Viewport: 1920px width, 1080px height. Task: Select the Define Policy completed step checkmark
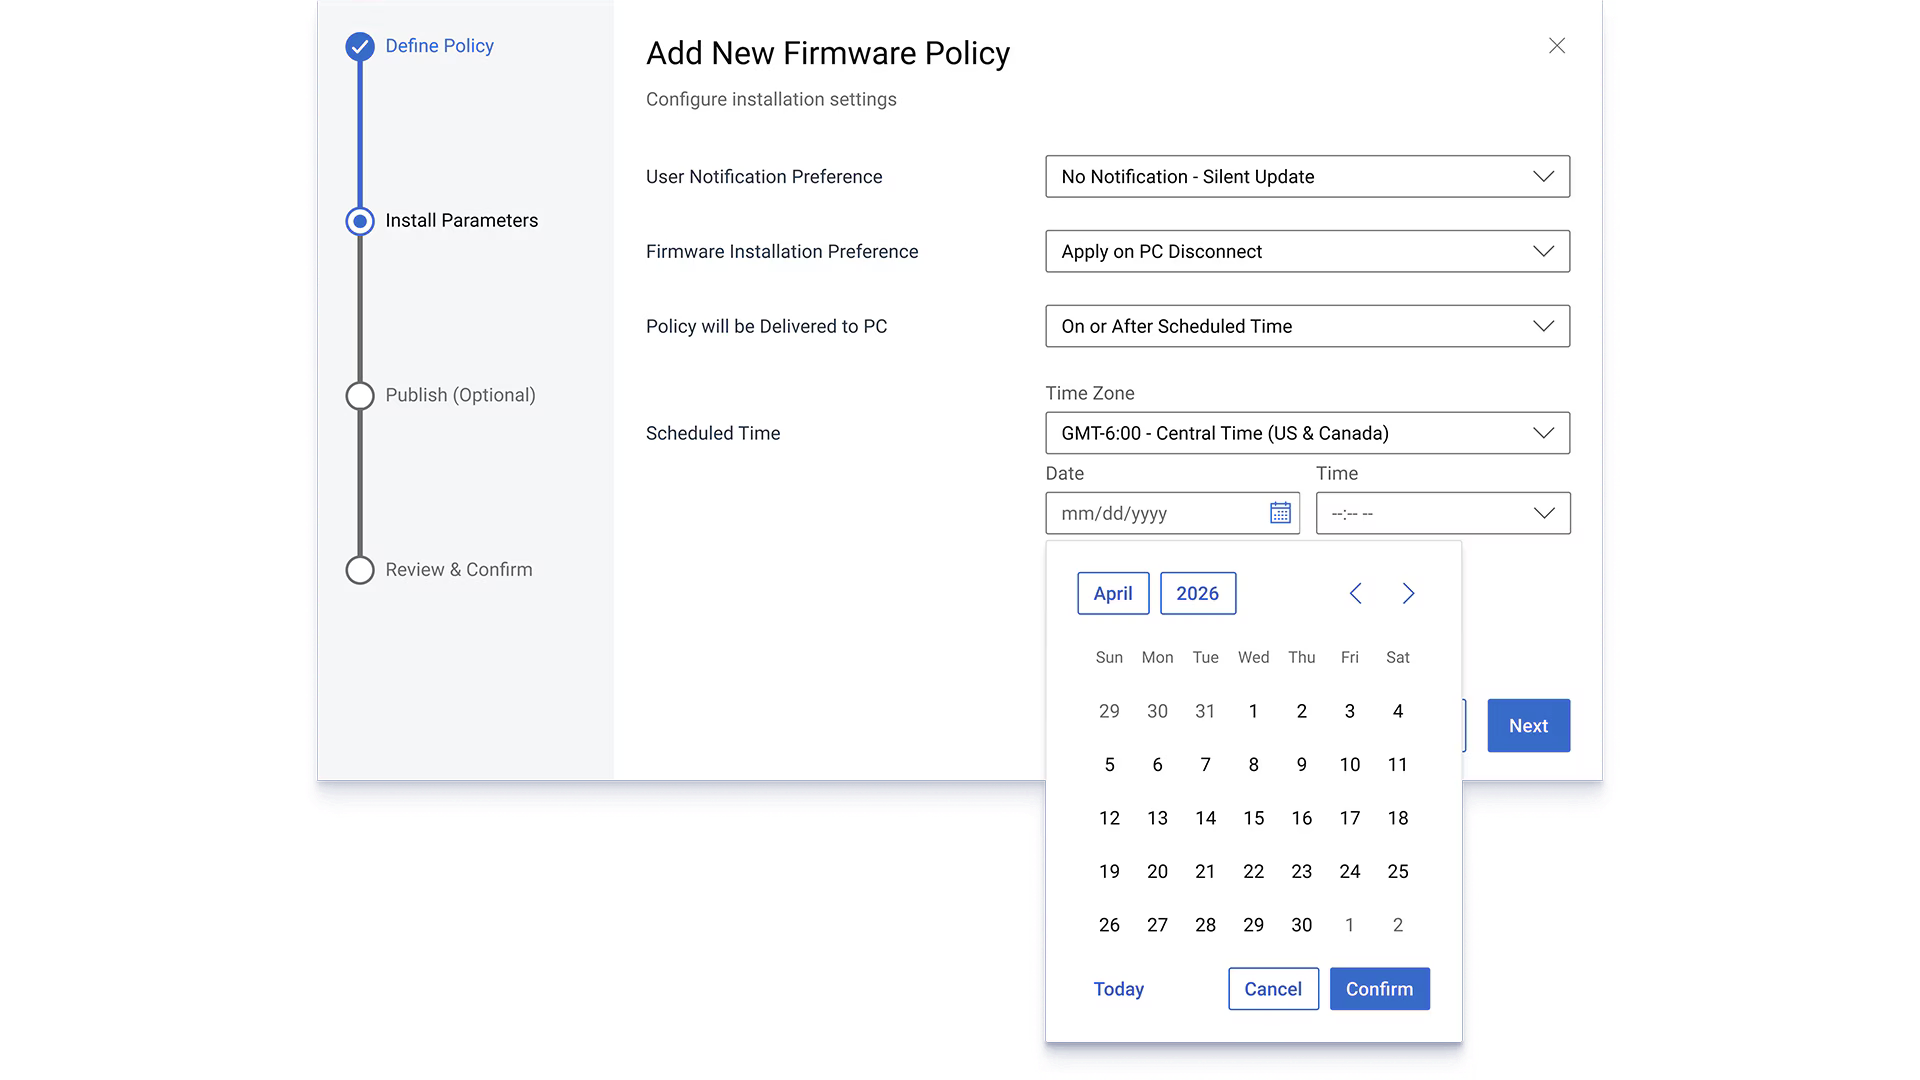(x=360, y=47)
